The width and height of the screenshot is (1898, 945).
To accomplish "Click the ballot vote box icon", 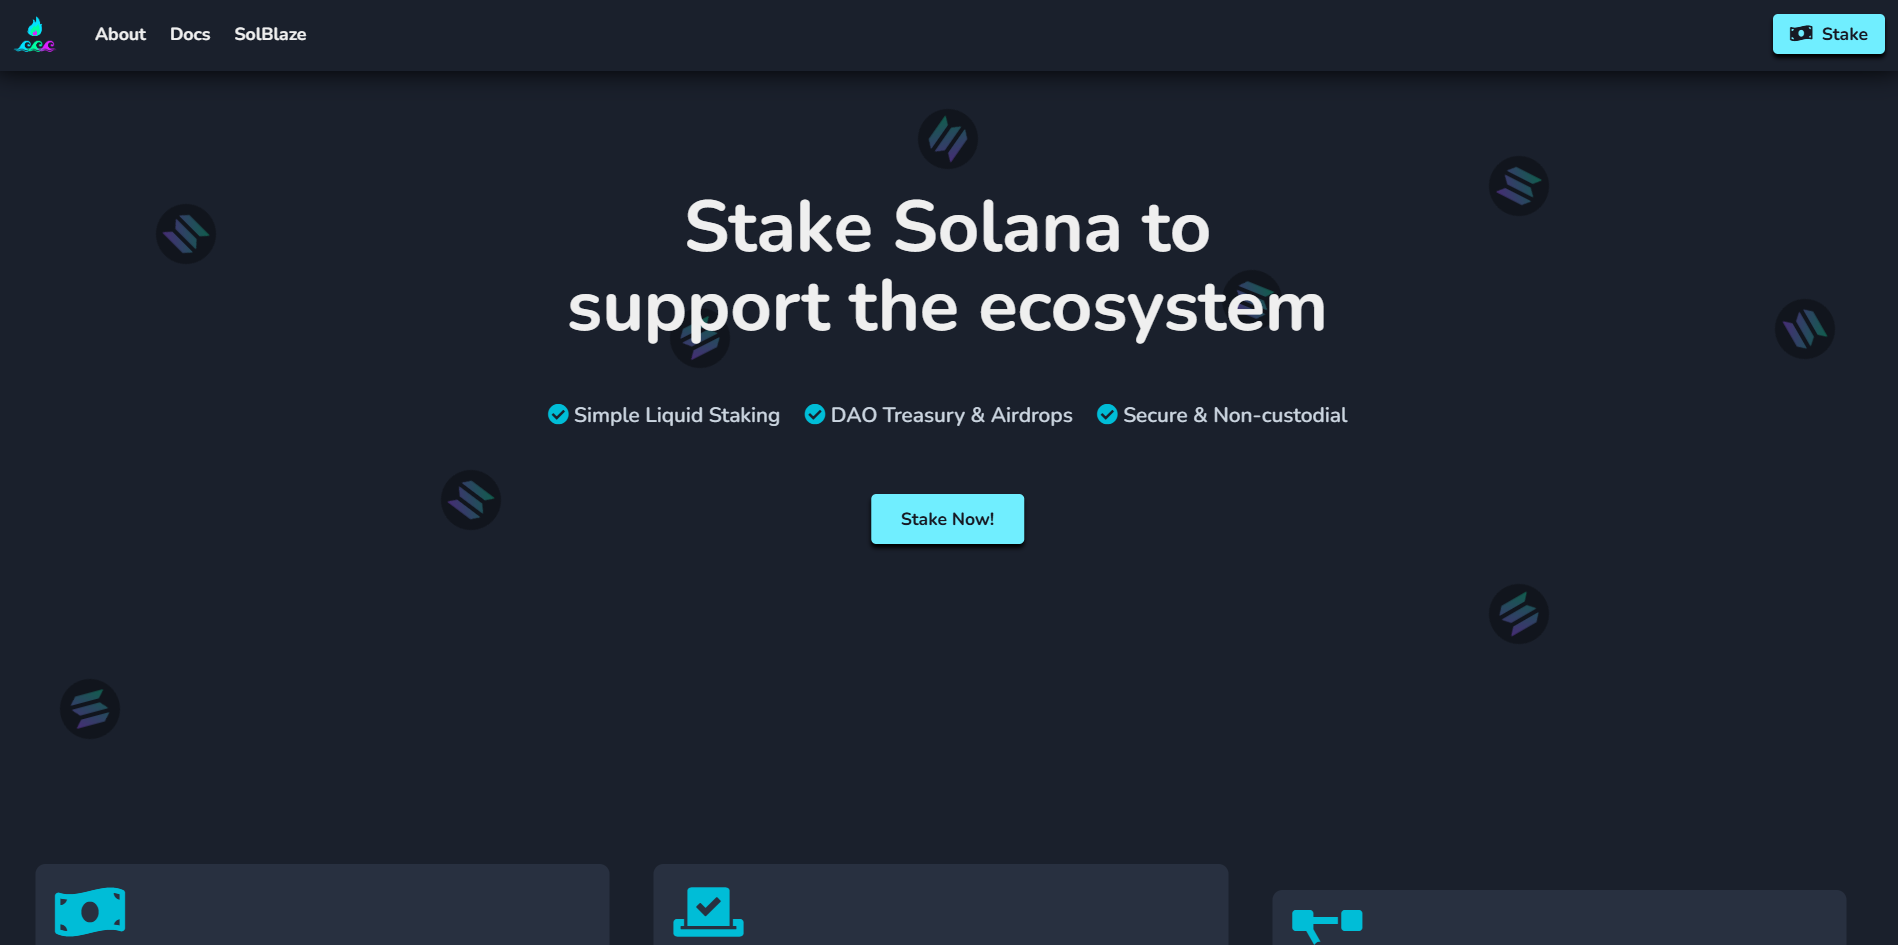I will click(708, 912).
